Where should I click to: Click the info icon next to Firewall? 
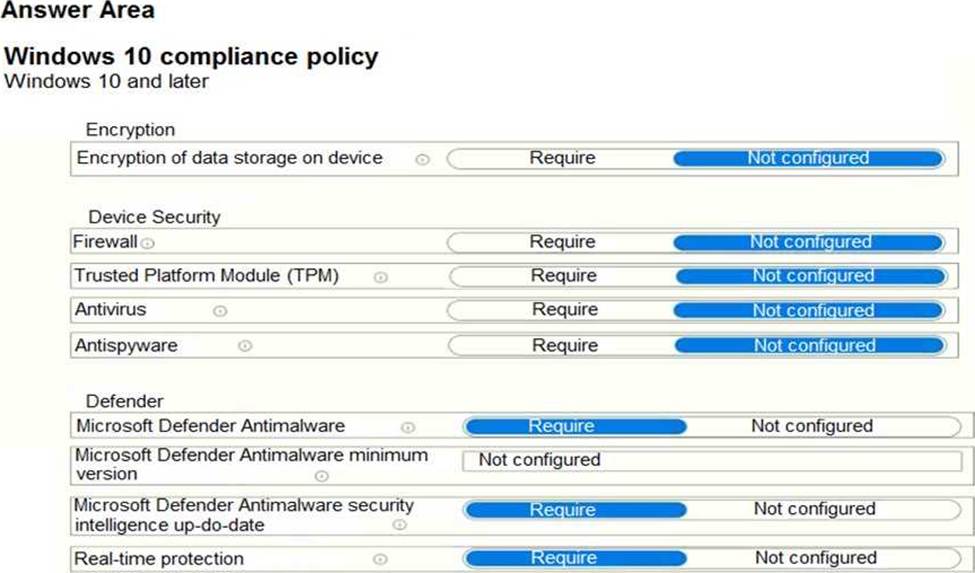[148, 243]
